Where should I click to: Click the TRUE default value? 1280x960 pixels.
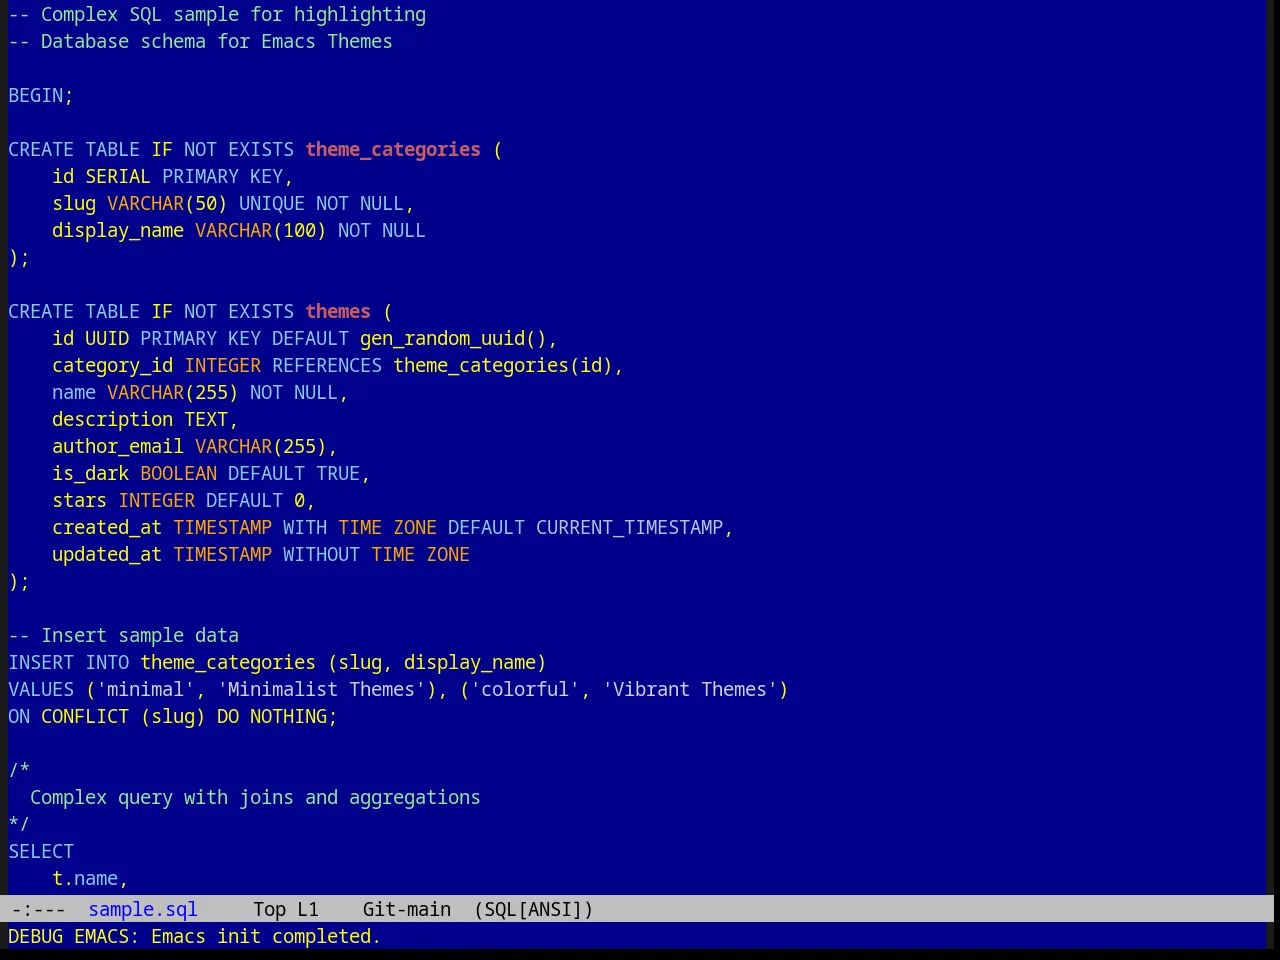tap(338, 473)
